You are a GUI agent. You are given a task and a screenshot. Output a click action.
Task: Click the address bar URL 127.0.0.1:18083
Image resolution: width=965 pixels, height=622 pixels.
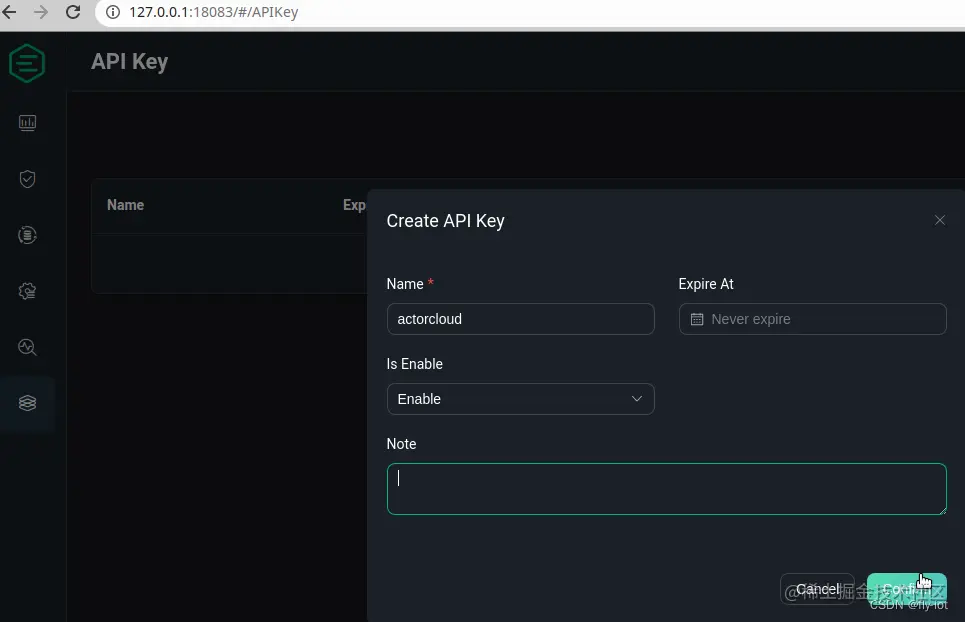click(x=214, y=12)
